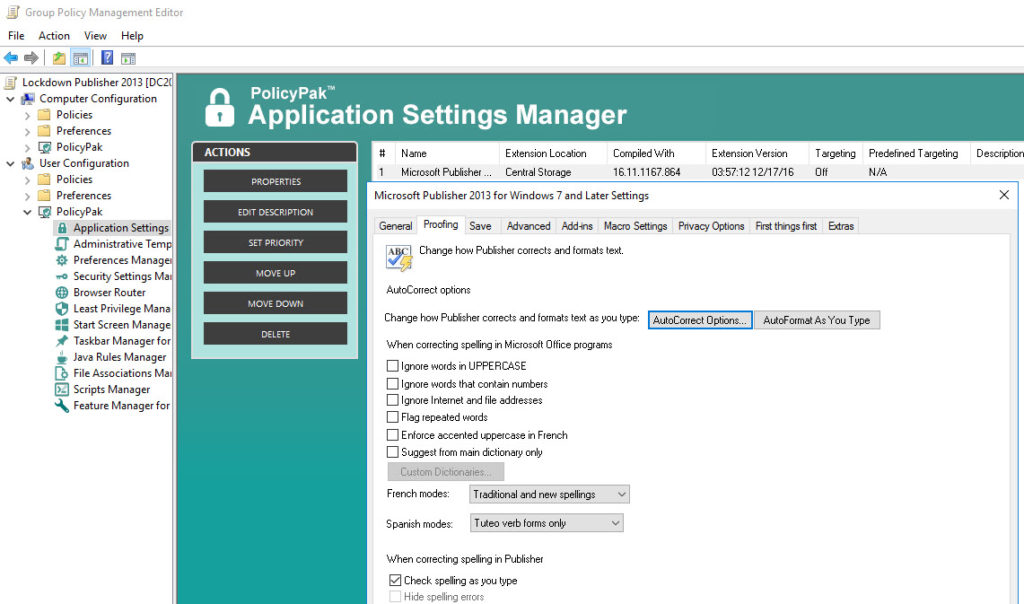
Task: Click the Least Privilege Manager shield icon
Action: click(61, 308)
